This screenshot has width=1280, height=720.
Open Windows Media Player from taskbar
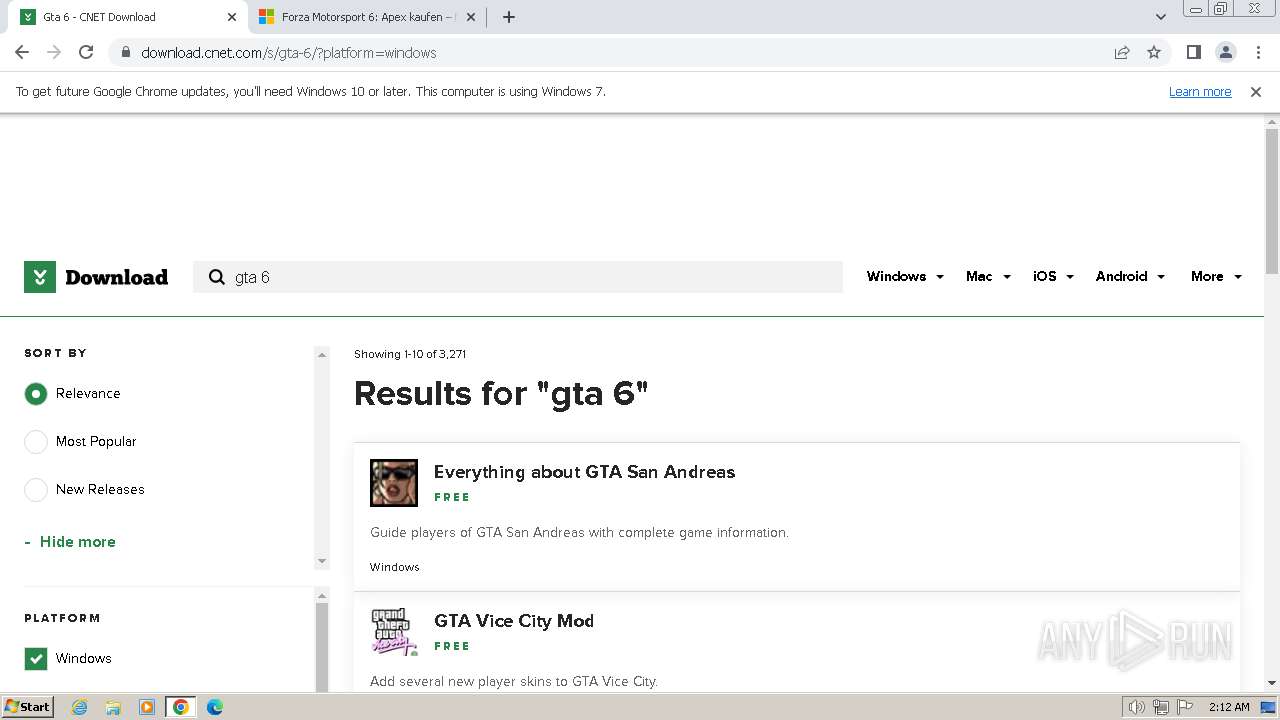(x=147, y=707)
